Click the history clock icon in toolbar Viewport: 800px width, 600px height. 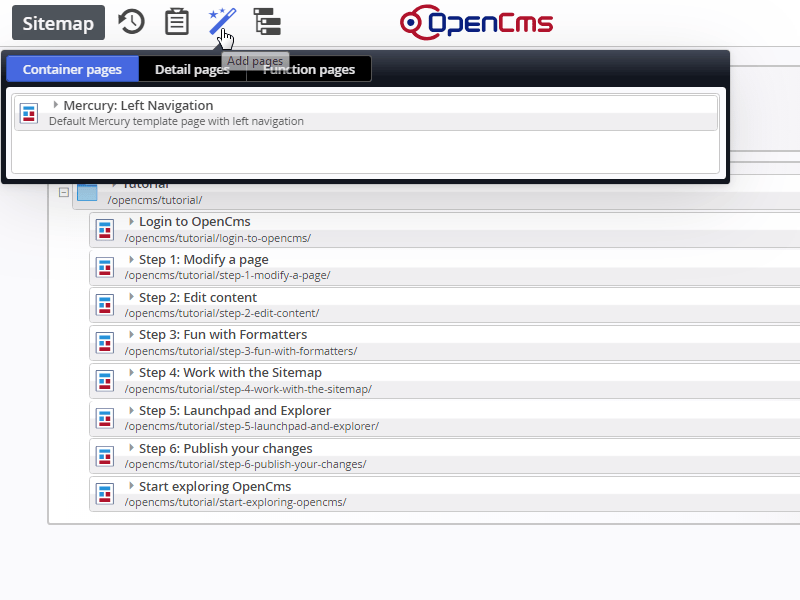[131, 21]
